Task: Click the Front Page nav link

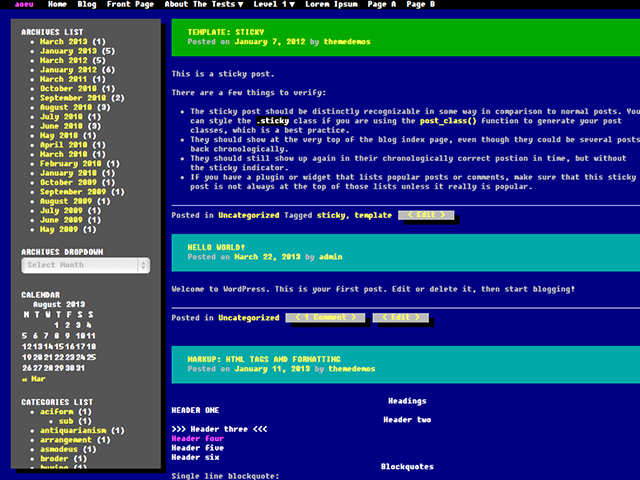Action: point(130,5)
